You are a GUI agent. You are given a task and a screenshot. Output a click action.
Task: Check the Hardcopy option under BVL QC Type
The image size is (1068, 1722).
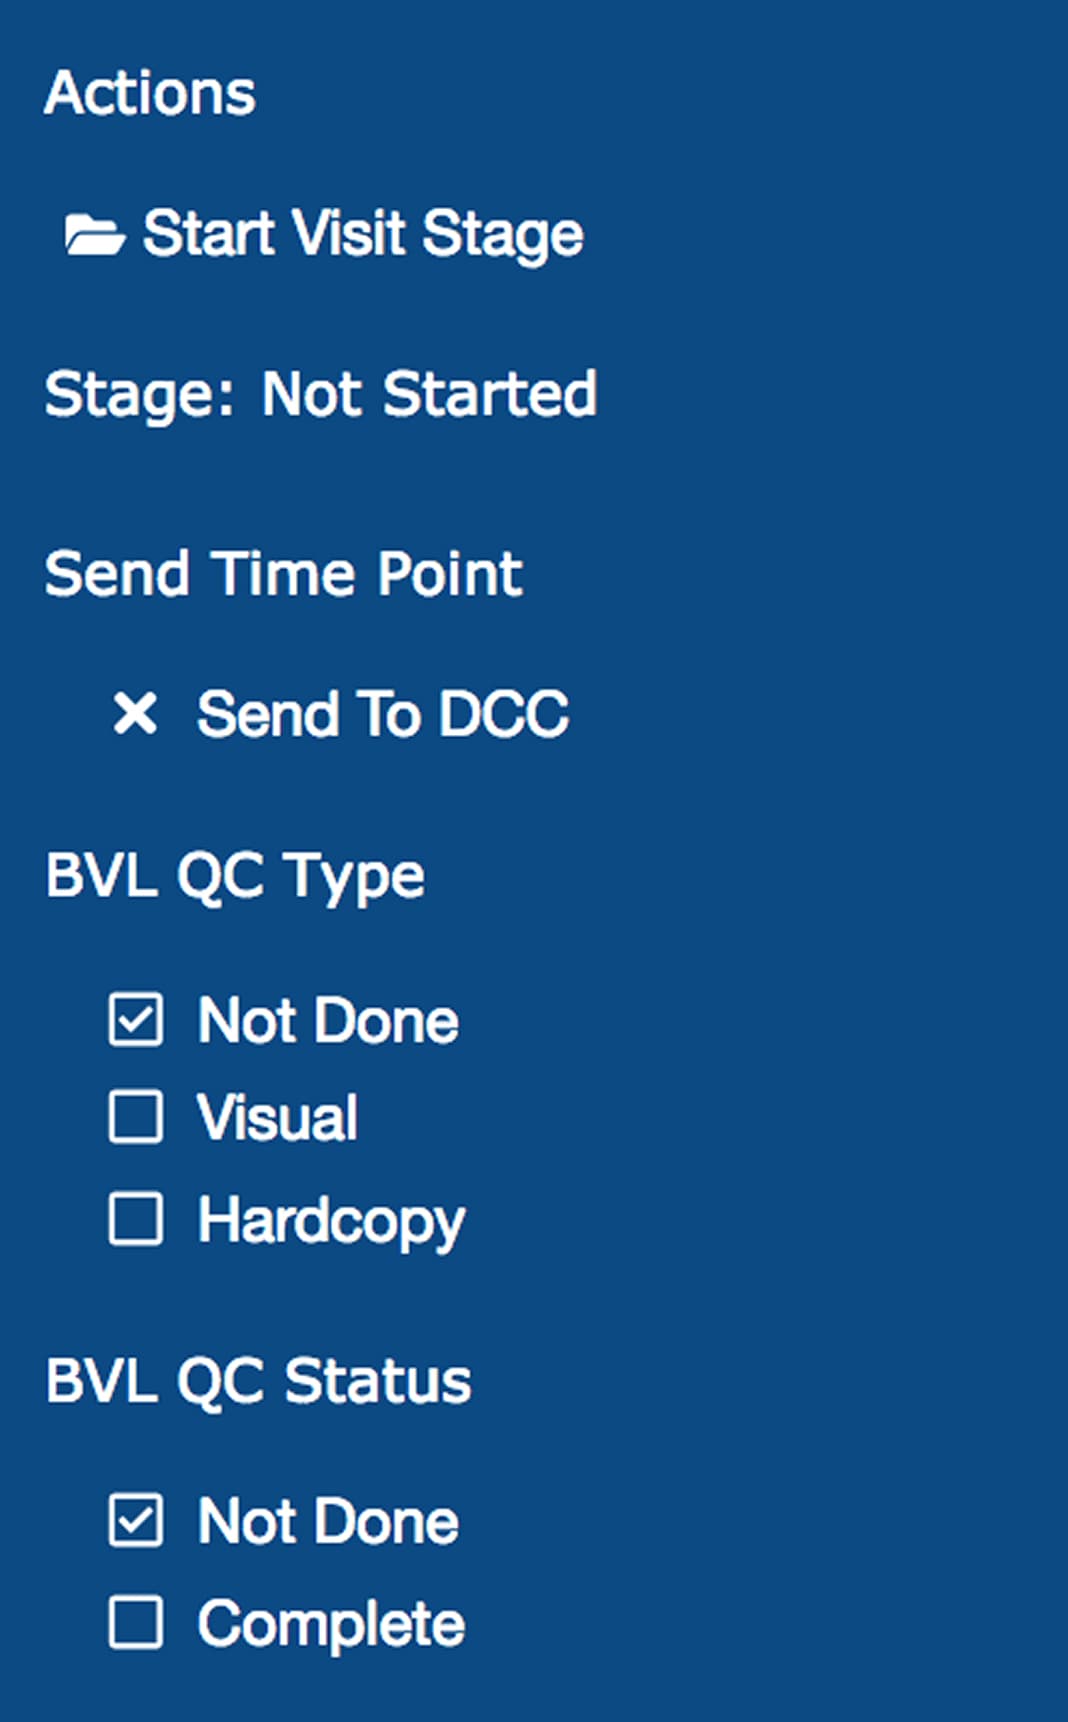click(x=135, y=1219)
